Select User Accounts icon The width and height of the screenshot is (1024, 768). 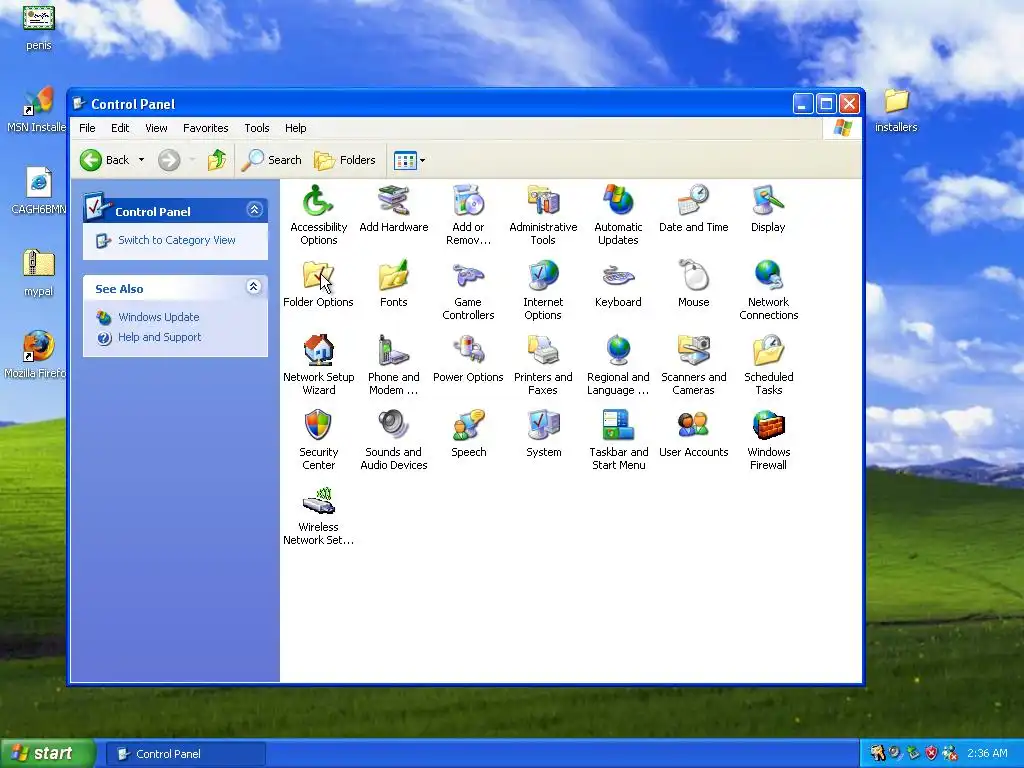click(693, 434)
